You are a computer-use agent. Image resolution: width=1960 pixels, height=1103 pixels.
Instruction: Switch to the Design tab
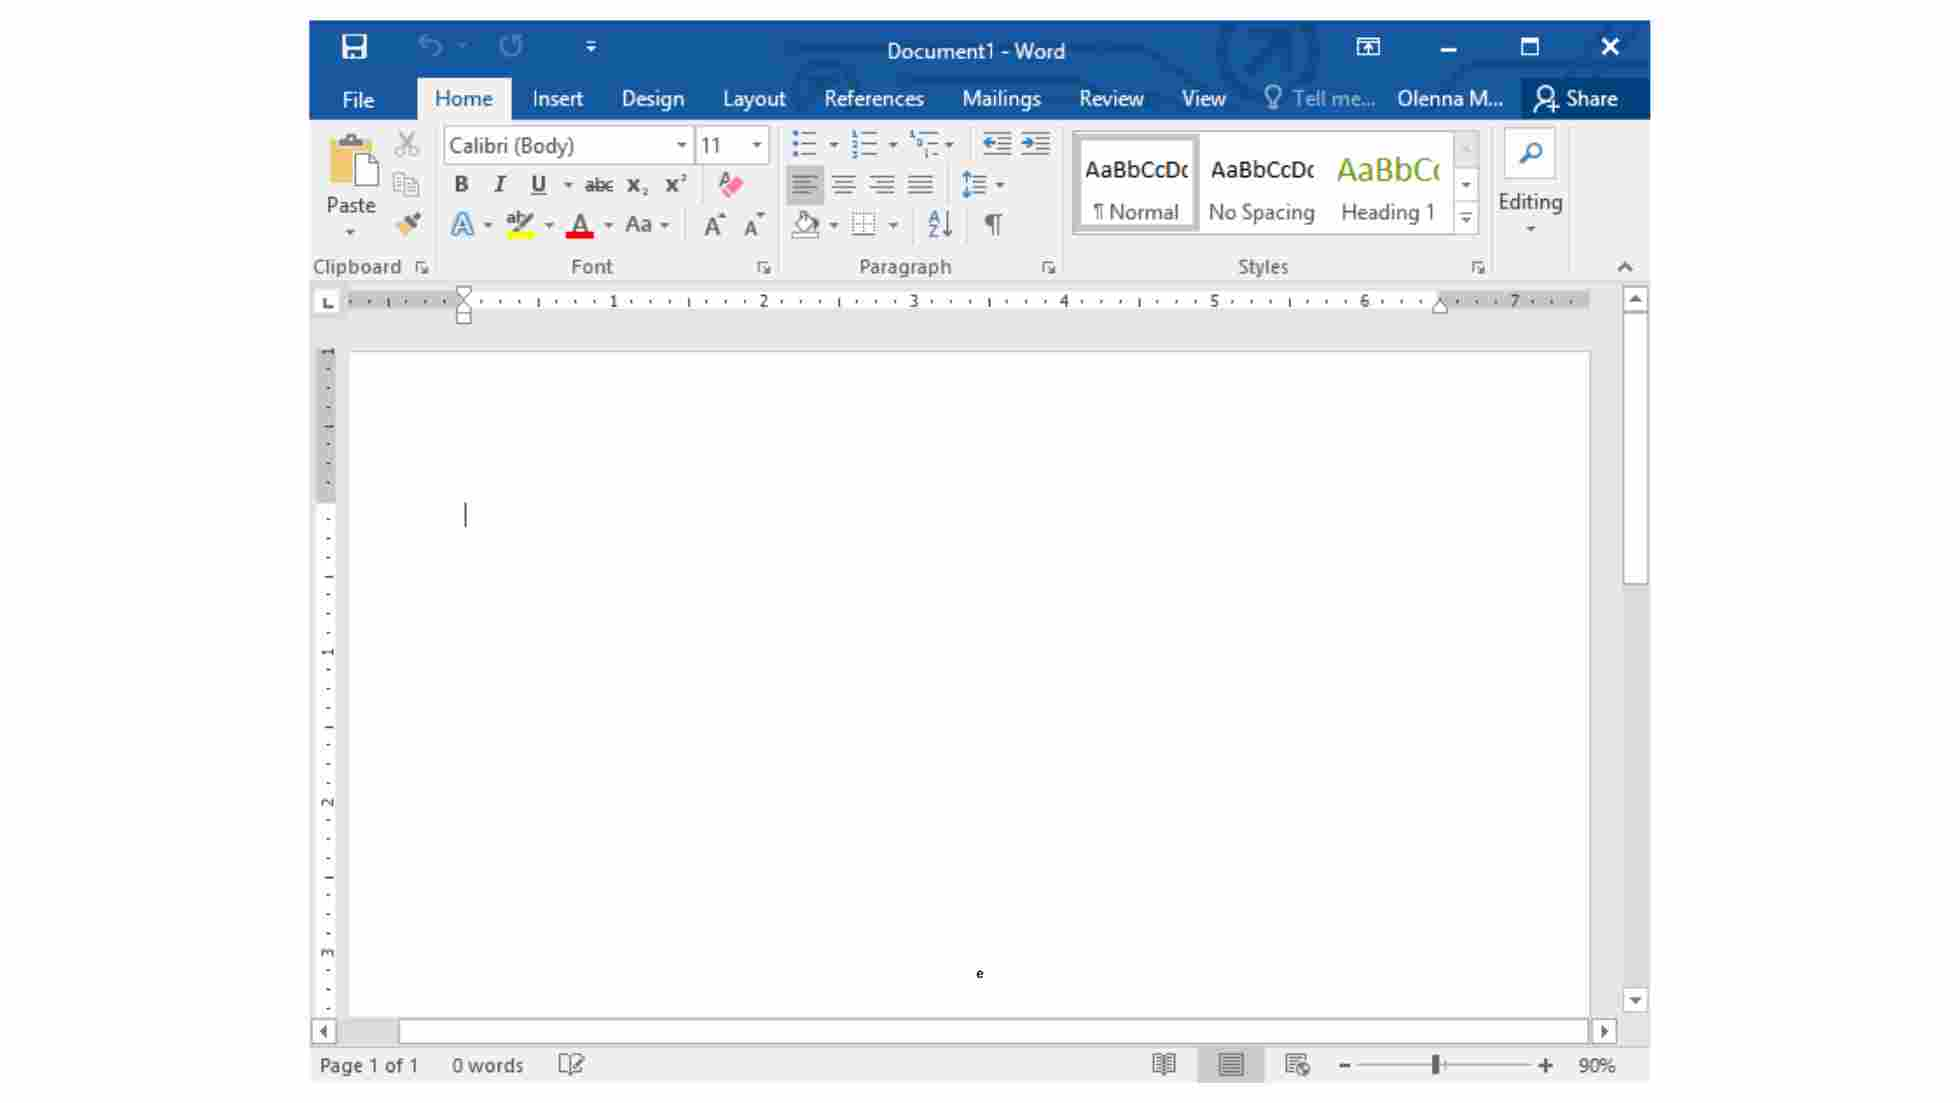pos(653,99)
